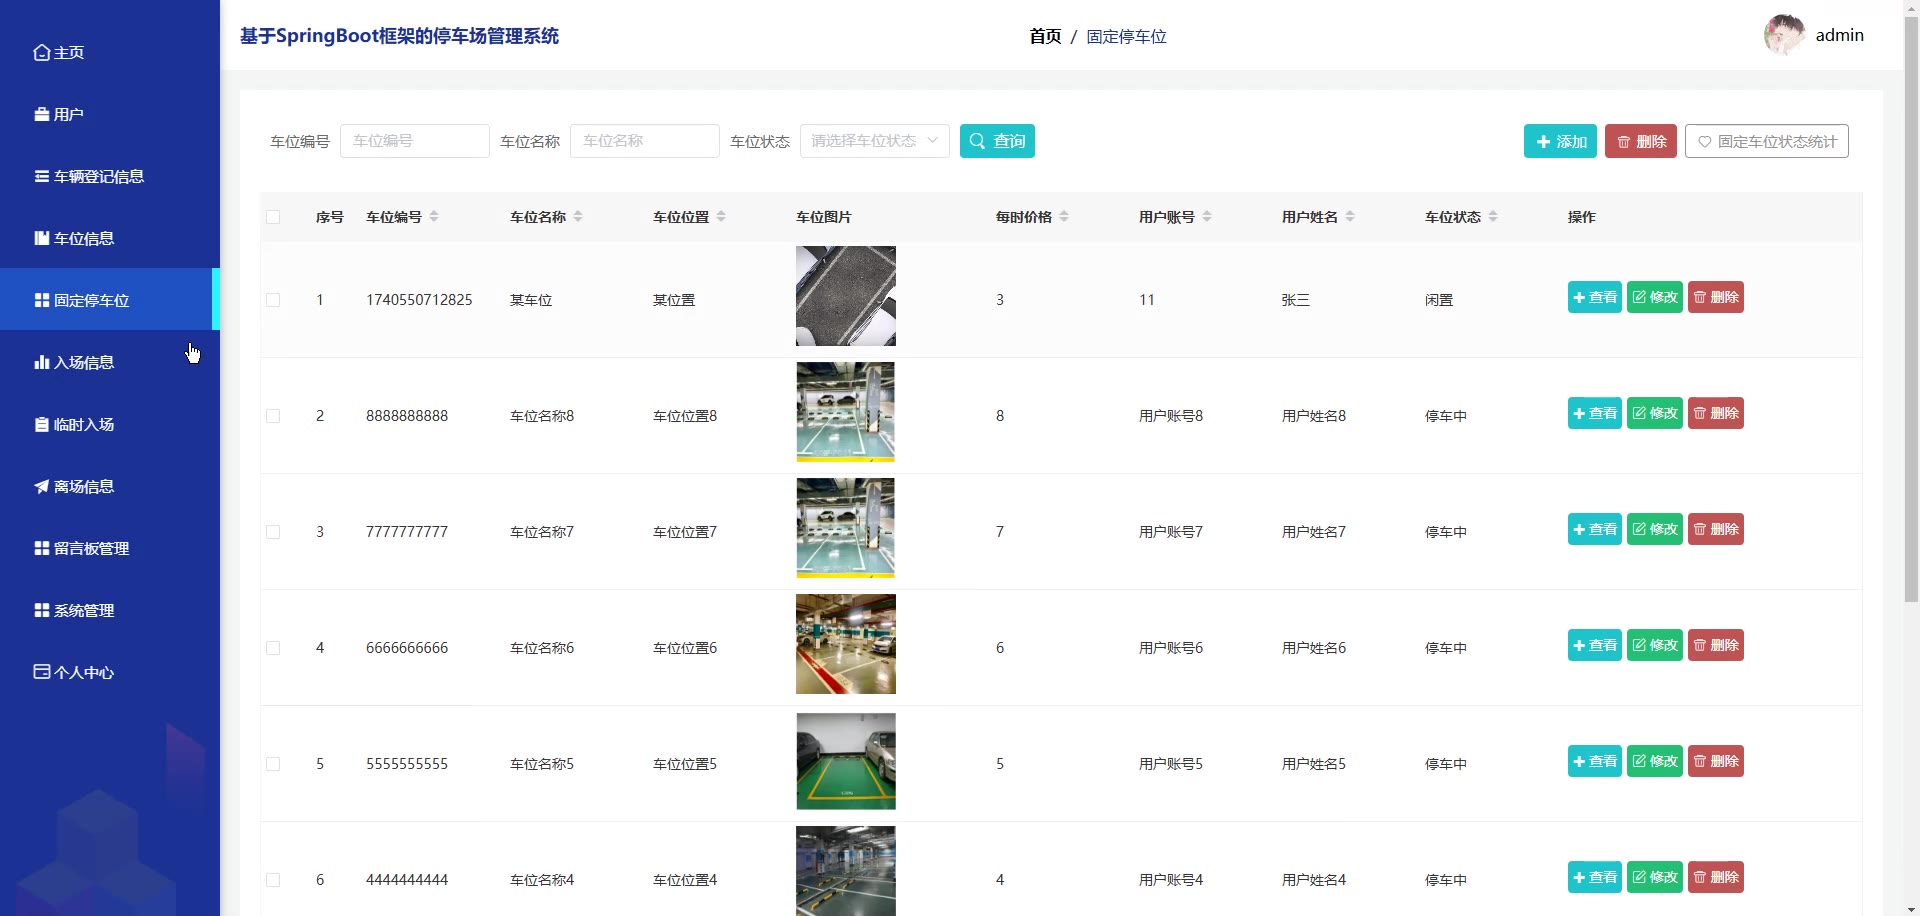
Task: Click the bar chart icon beside 入场信息
Action: 42,363
